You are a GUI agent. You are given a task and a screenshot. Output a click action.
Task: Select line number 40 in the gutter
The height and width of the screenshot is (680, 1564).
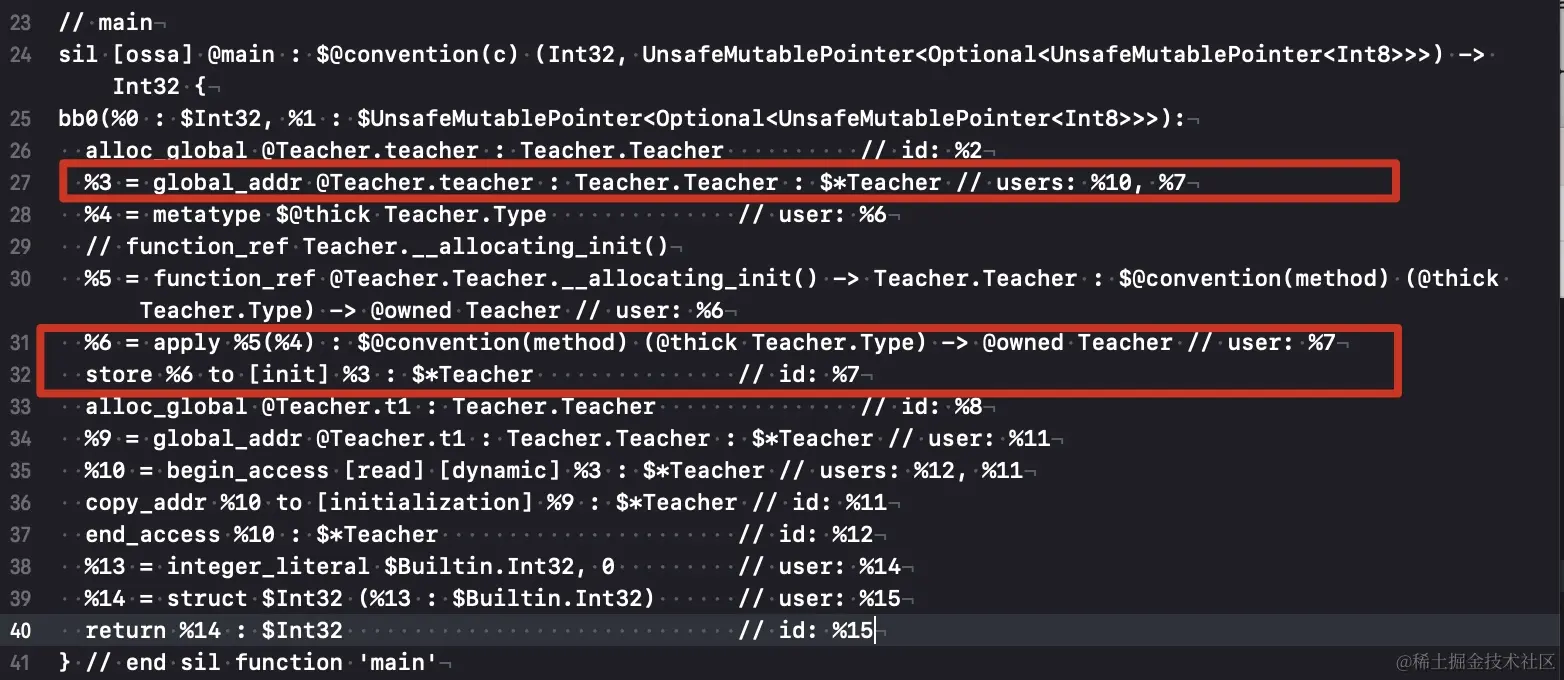point(21,631)
